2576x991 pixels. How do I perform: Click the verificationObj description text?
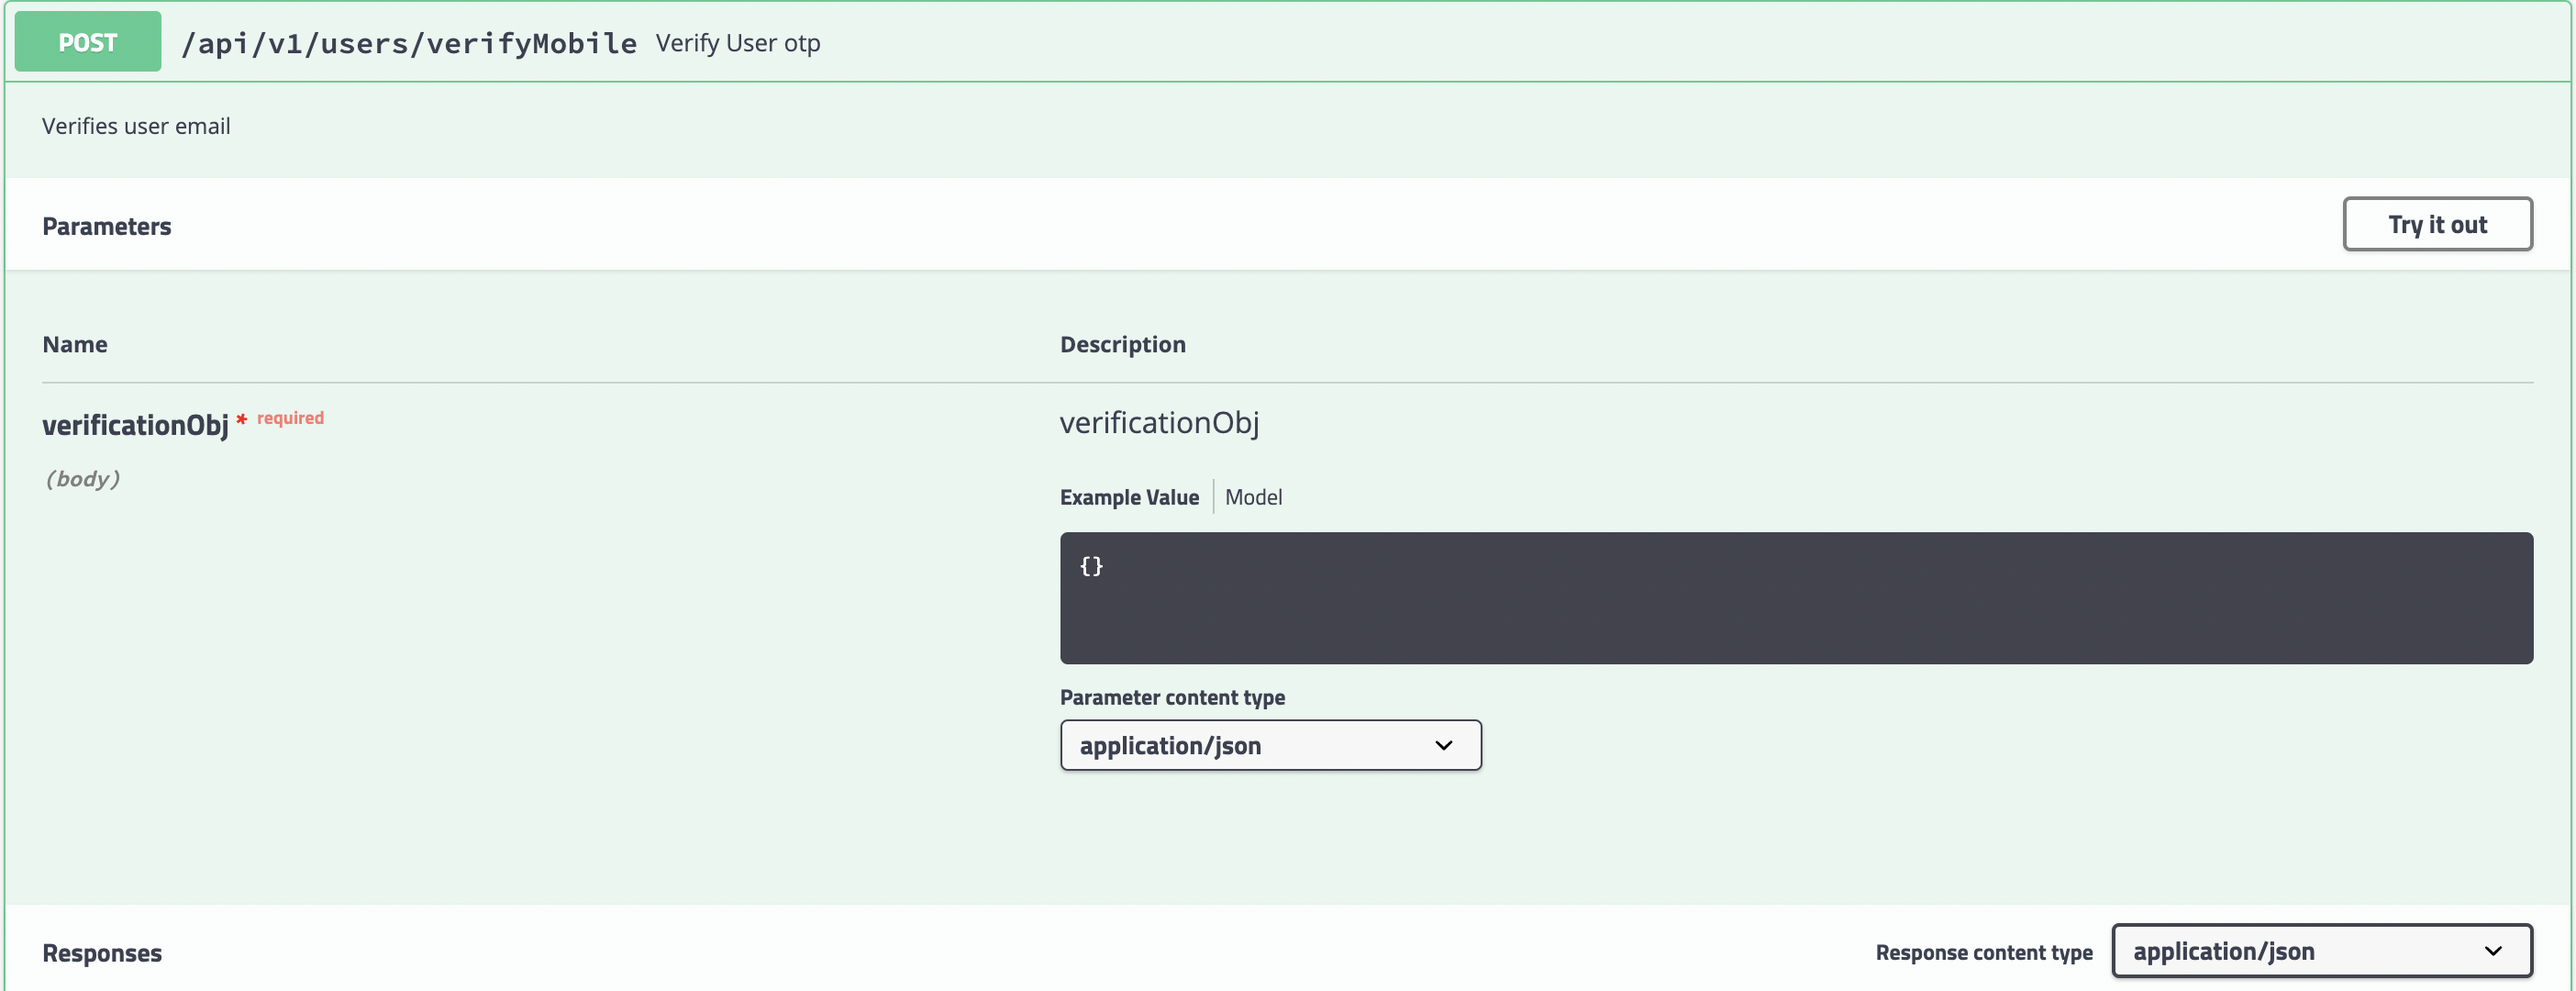coord(1159,423)
